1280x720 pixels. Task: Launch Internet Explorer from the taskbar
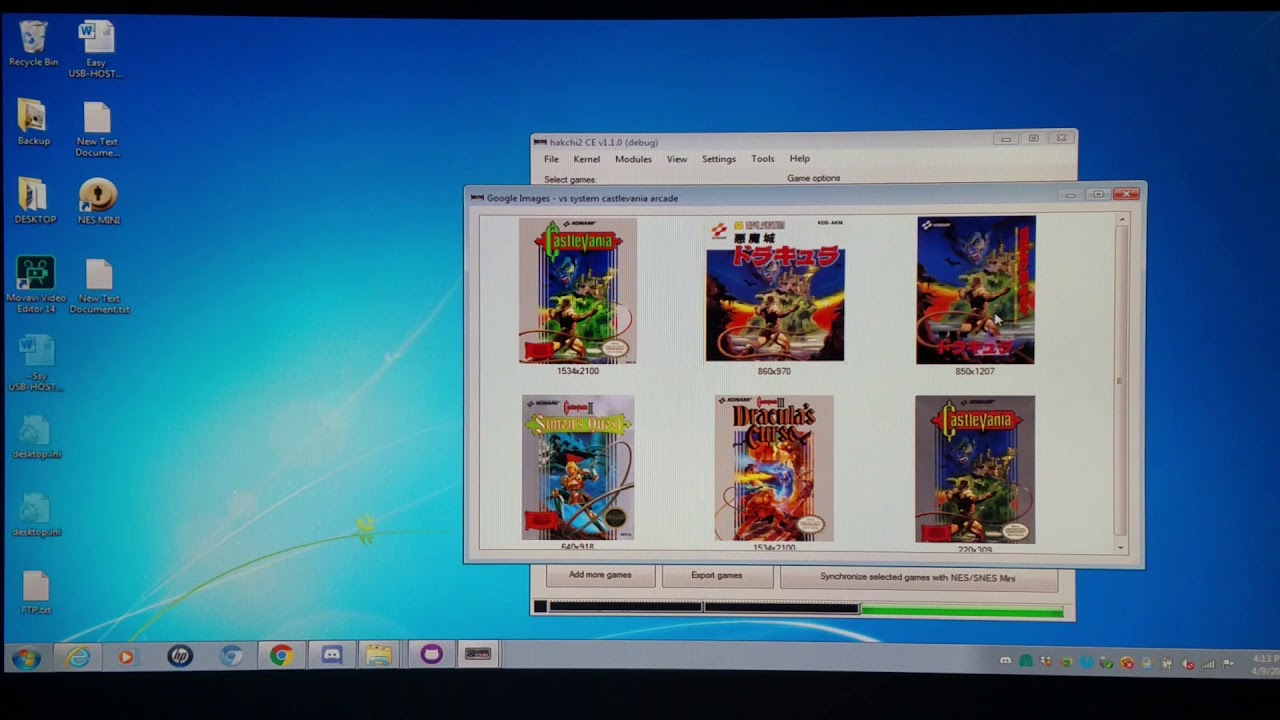(78, 657)
